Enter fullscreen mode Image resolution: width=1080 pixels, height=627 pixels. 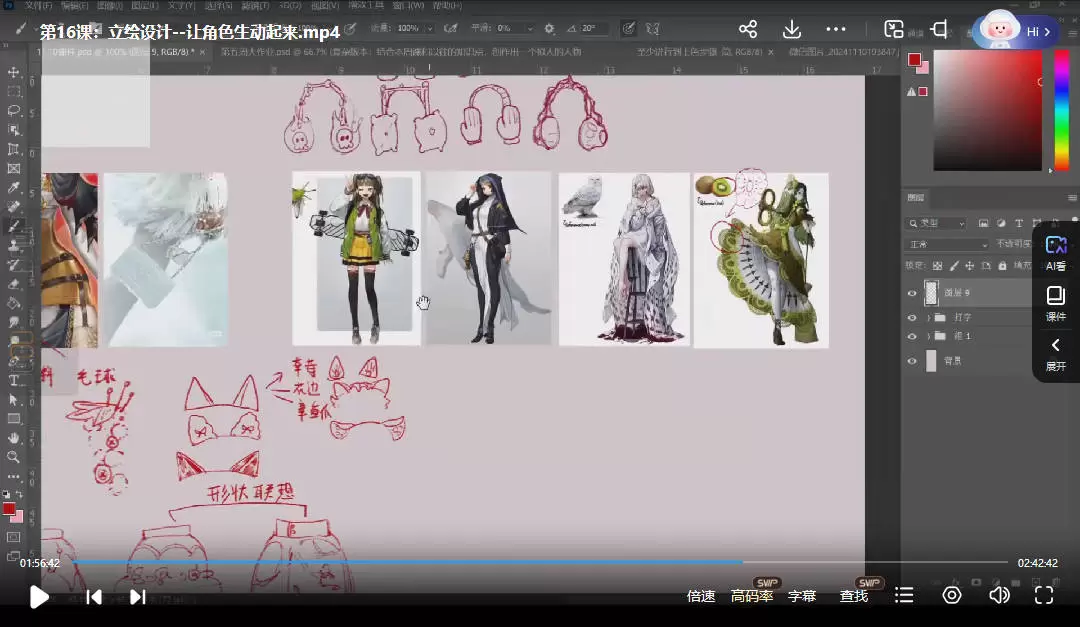[x=1044, y=595]
